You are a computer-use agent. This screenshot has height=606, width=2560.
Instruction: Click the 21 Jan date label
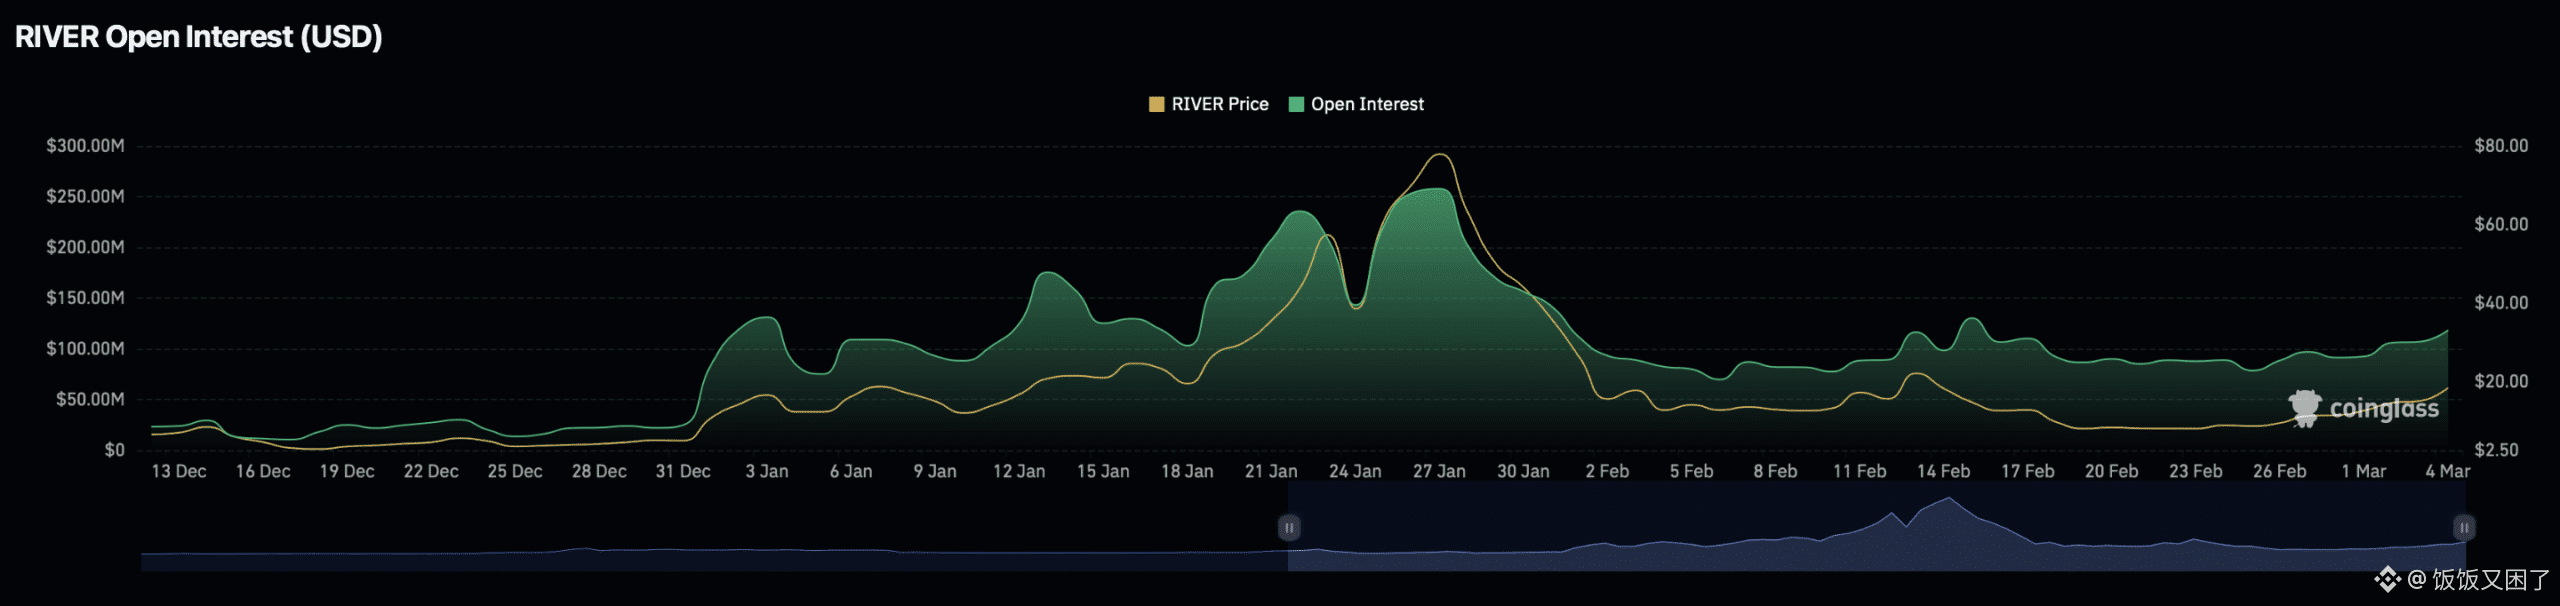tap(1271, 471)
